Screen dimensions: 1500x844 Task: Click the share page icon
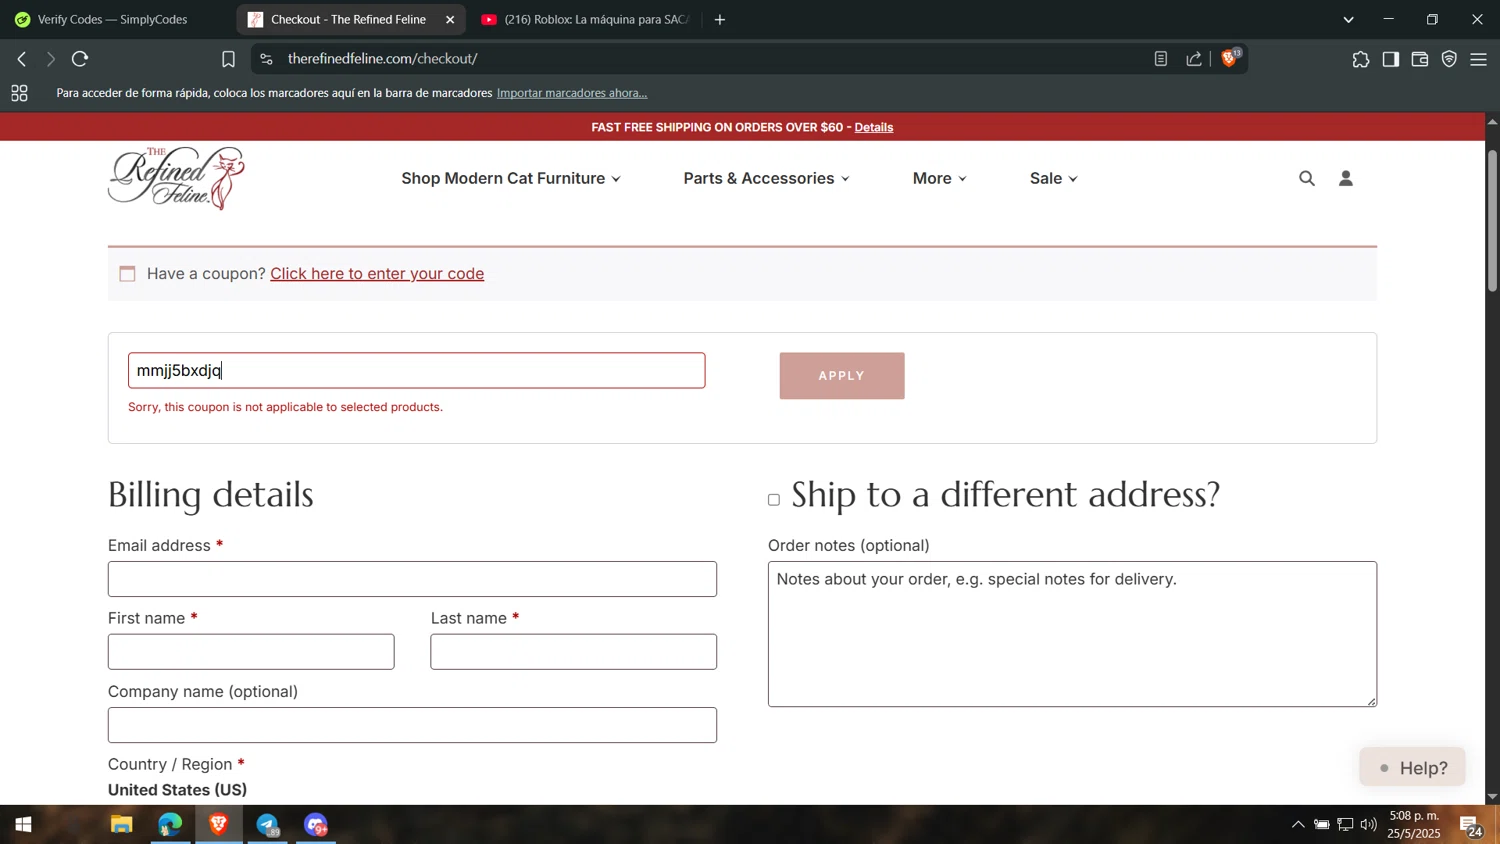click(x=1194, y=59)
